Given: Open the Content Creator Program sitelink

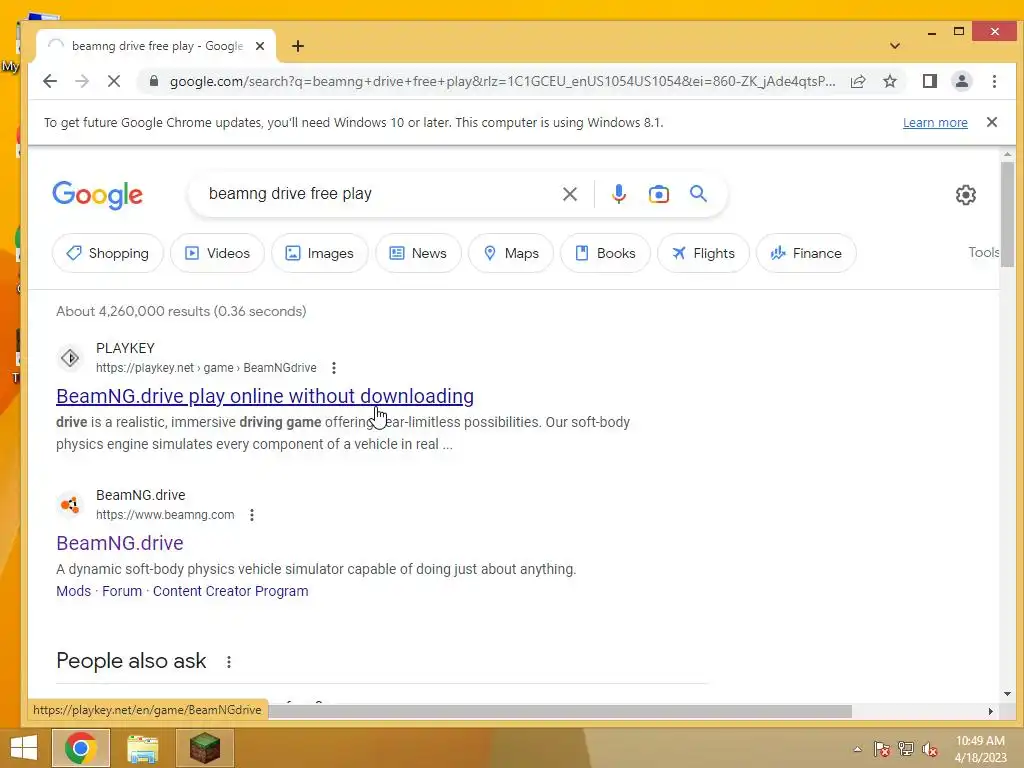Looking at the screenshot, I should 231,591.
